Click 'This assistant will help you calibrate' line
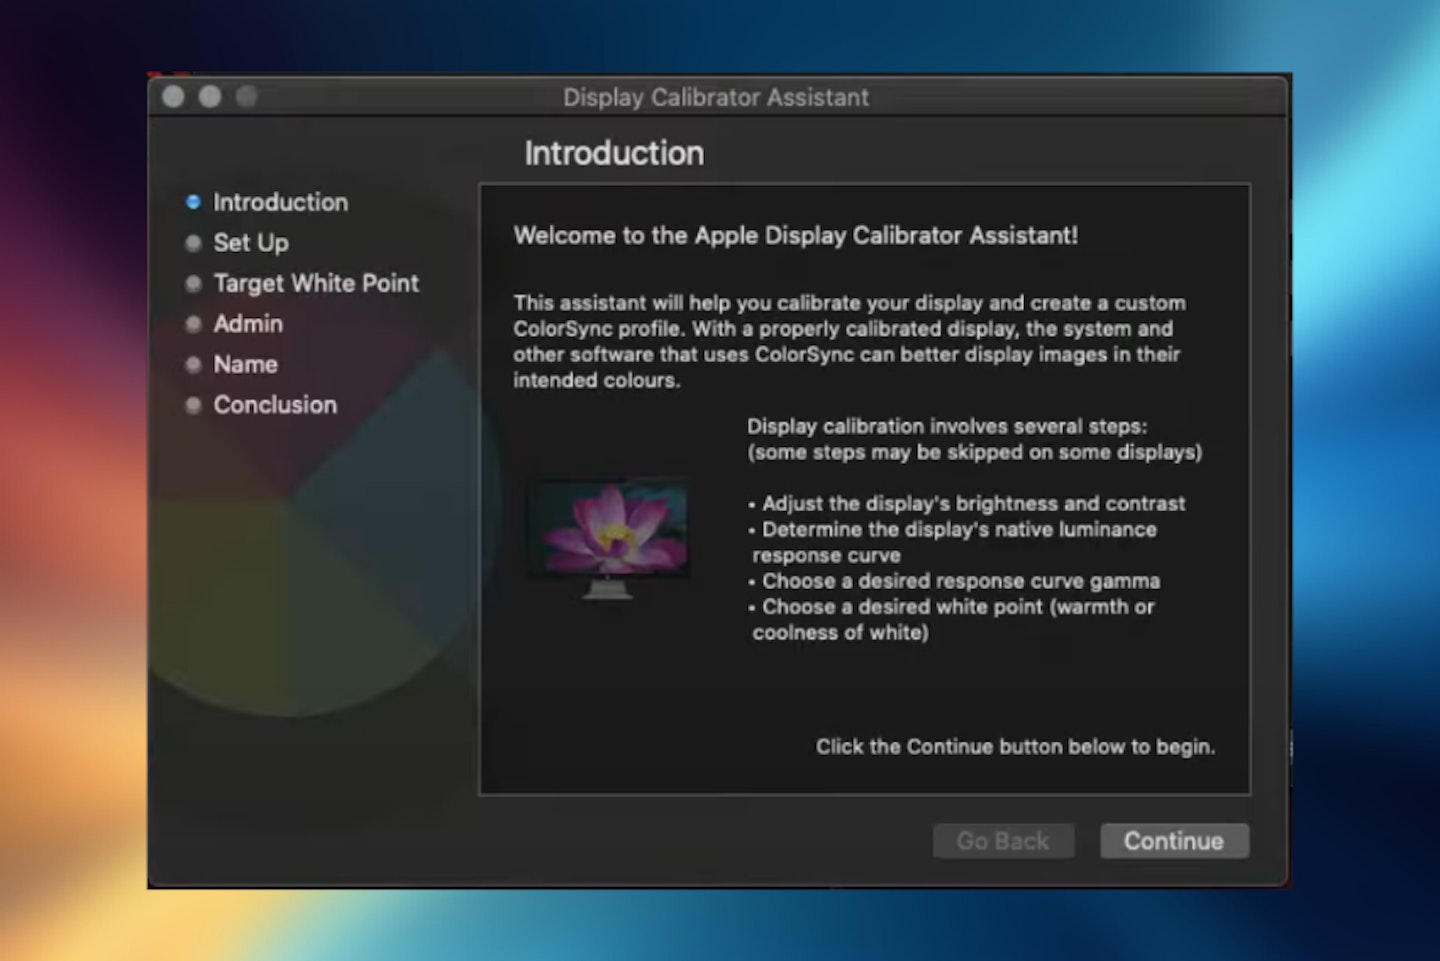The height and width of the screenshot is (961, 1440). [x=849, y=303]
